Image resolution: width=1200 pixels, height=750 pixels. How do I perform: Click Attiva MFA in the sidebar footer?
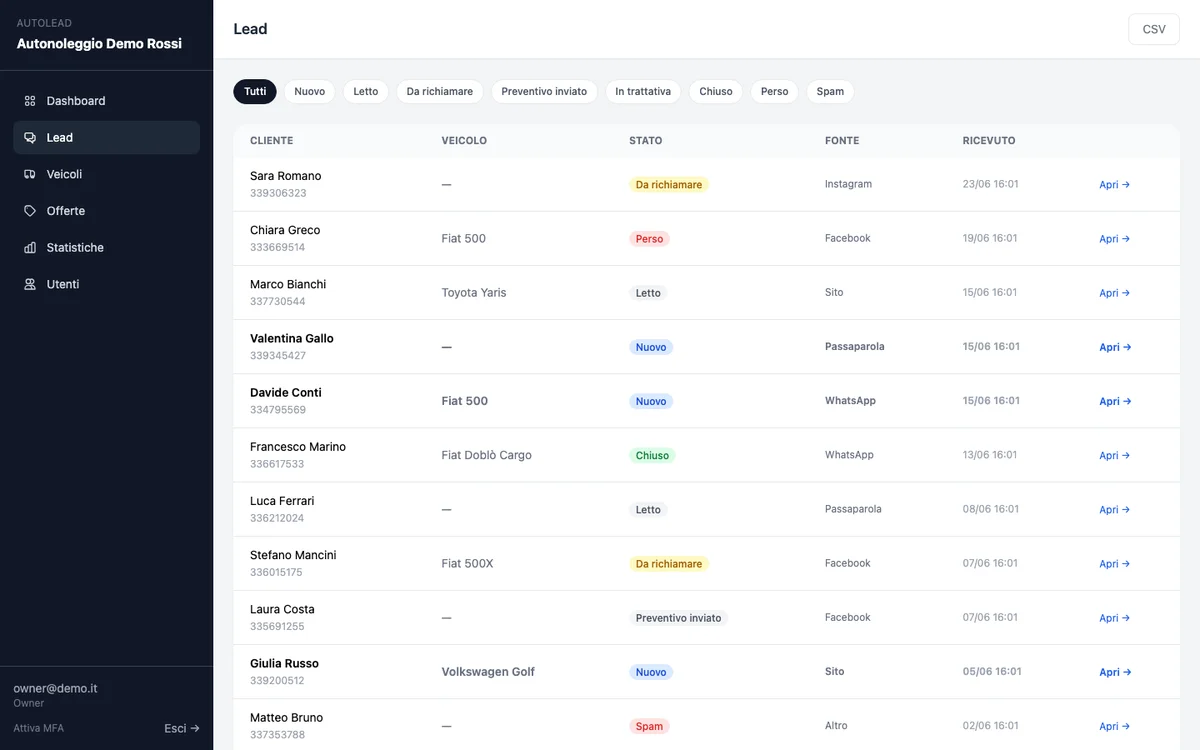click(x=38, y=728)
